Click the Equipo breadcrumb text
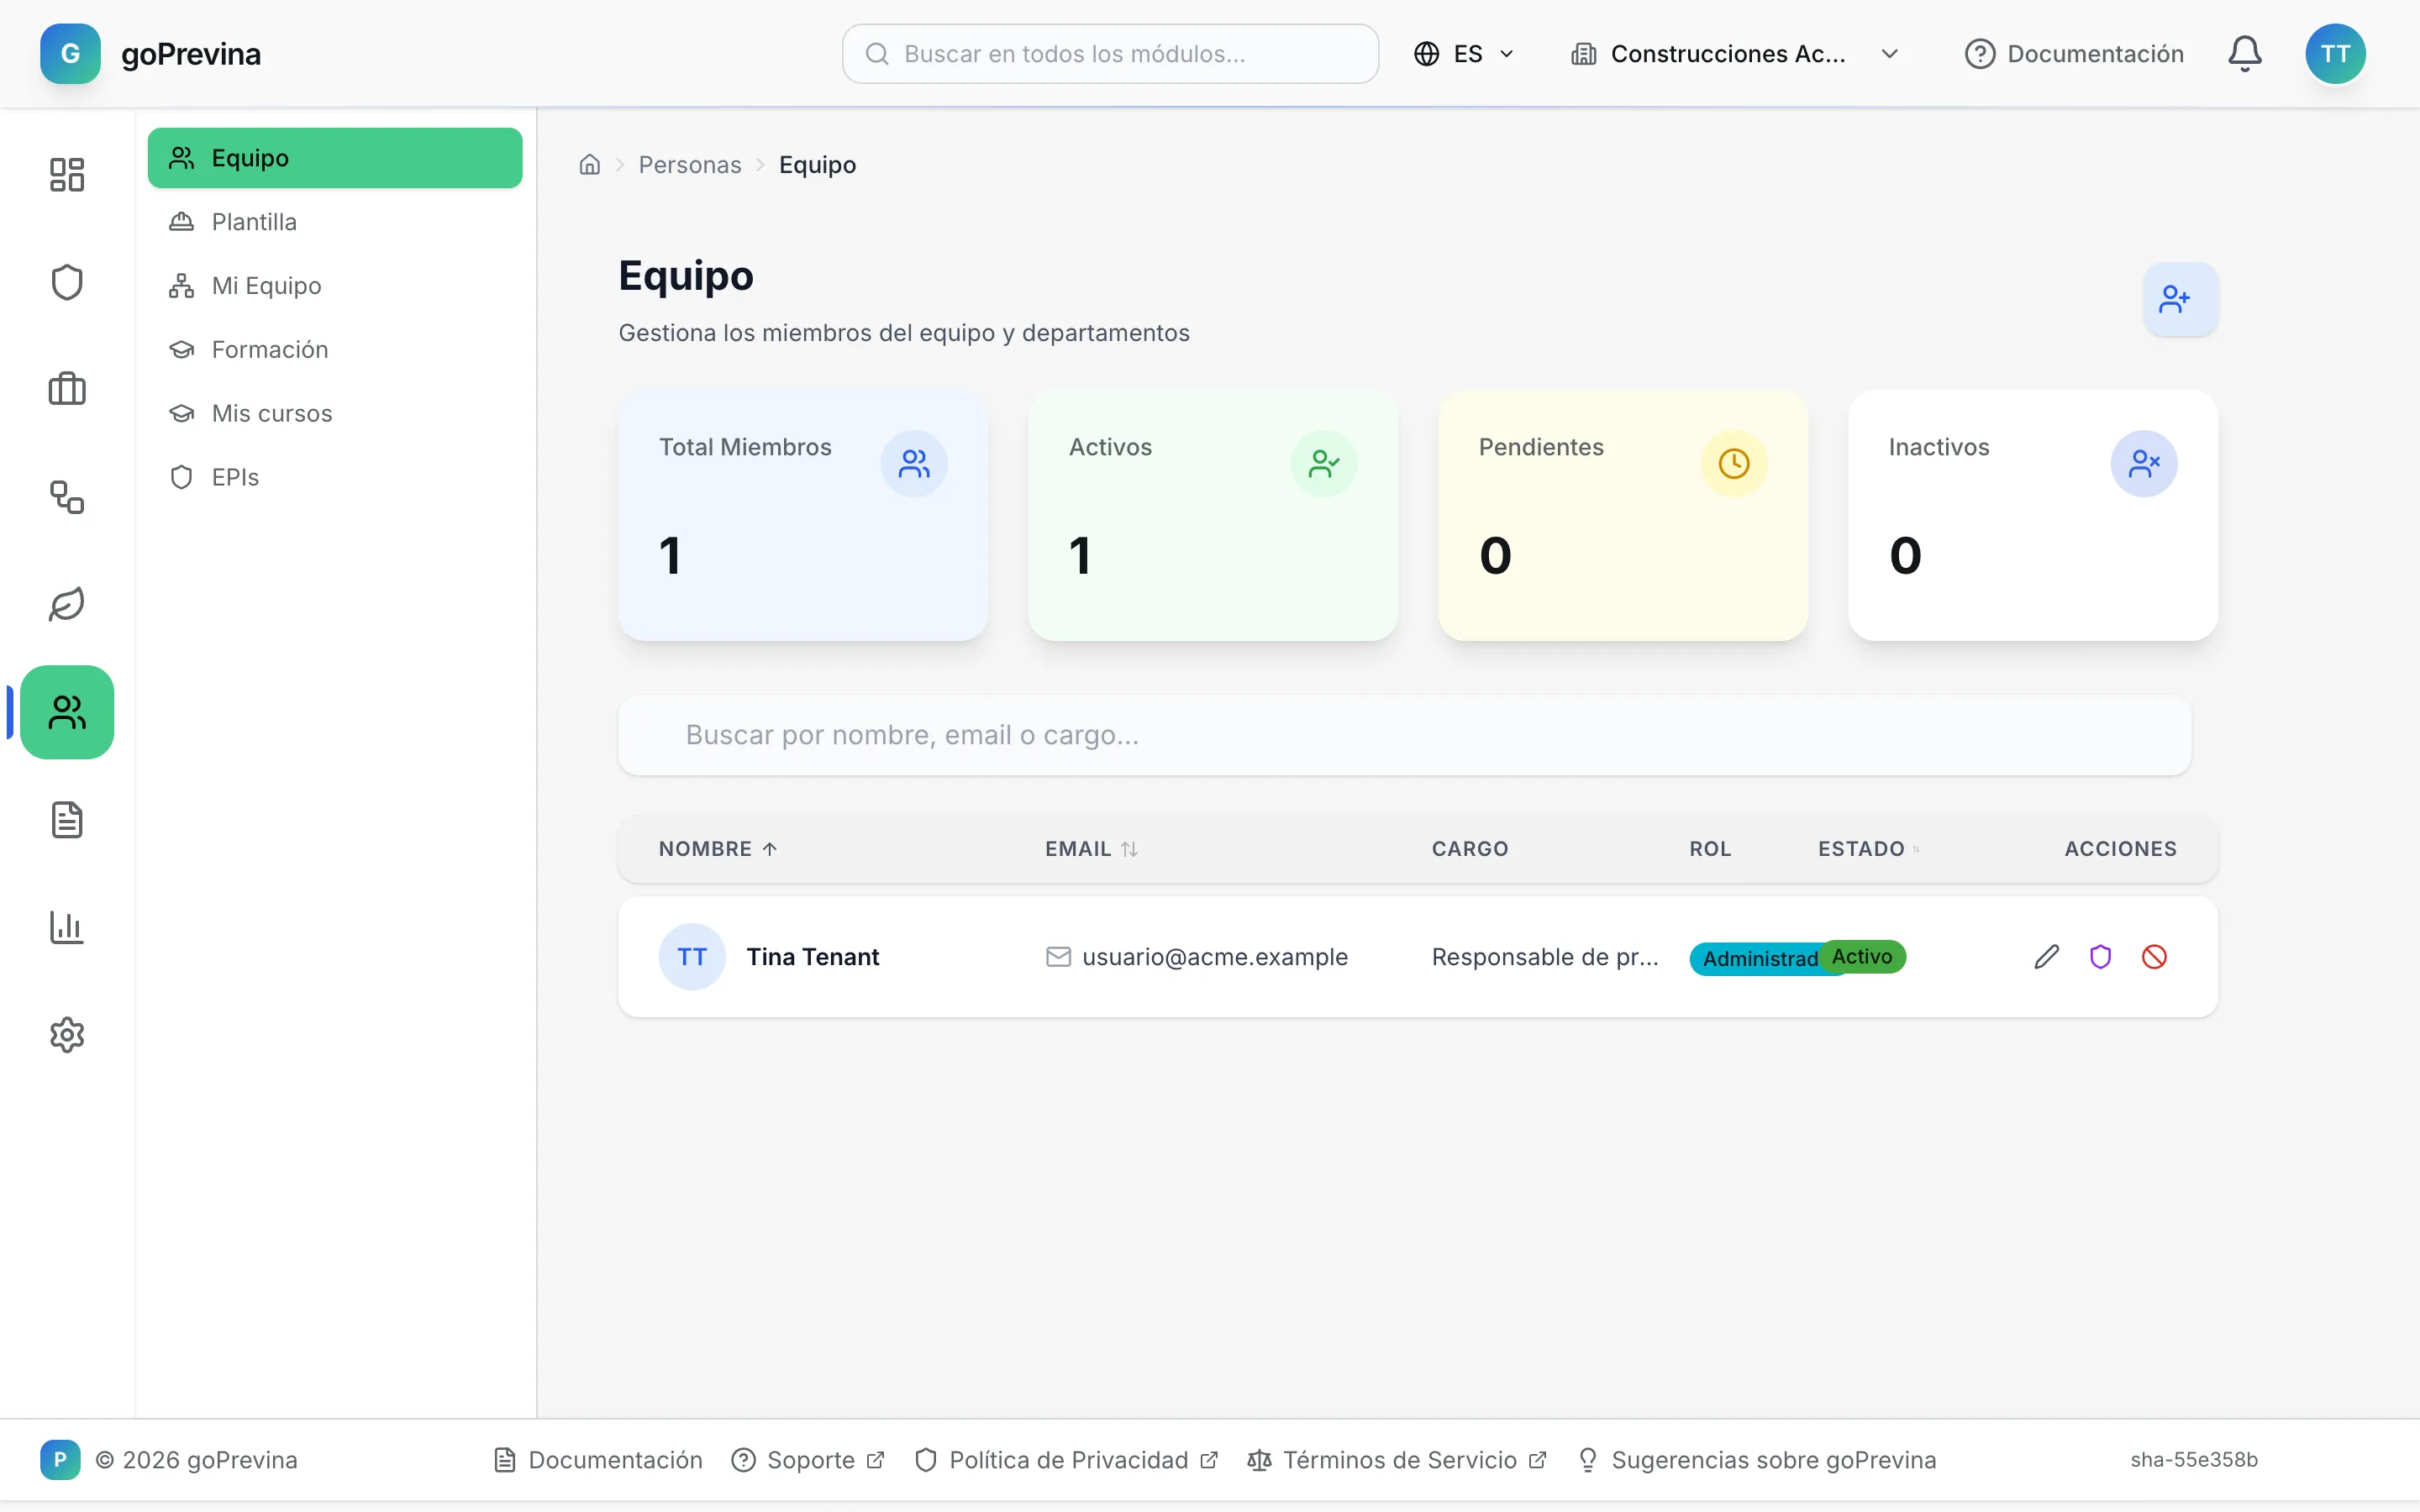Screen dimensions: 2420x1512 point(817,165)
